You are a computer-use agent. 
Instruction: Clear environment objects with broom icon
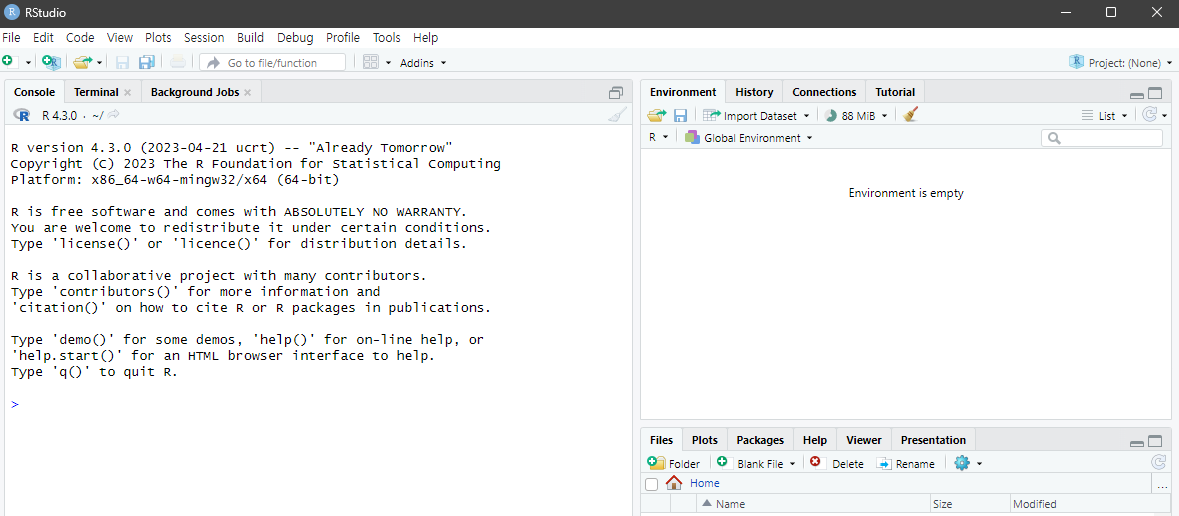pos(911,115)
